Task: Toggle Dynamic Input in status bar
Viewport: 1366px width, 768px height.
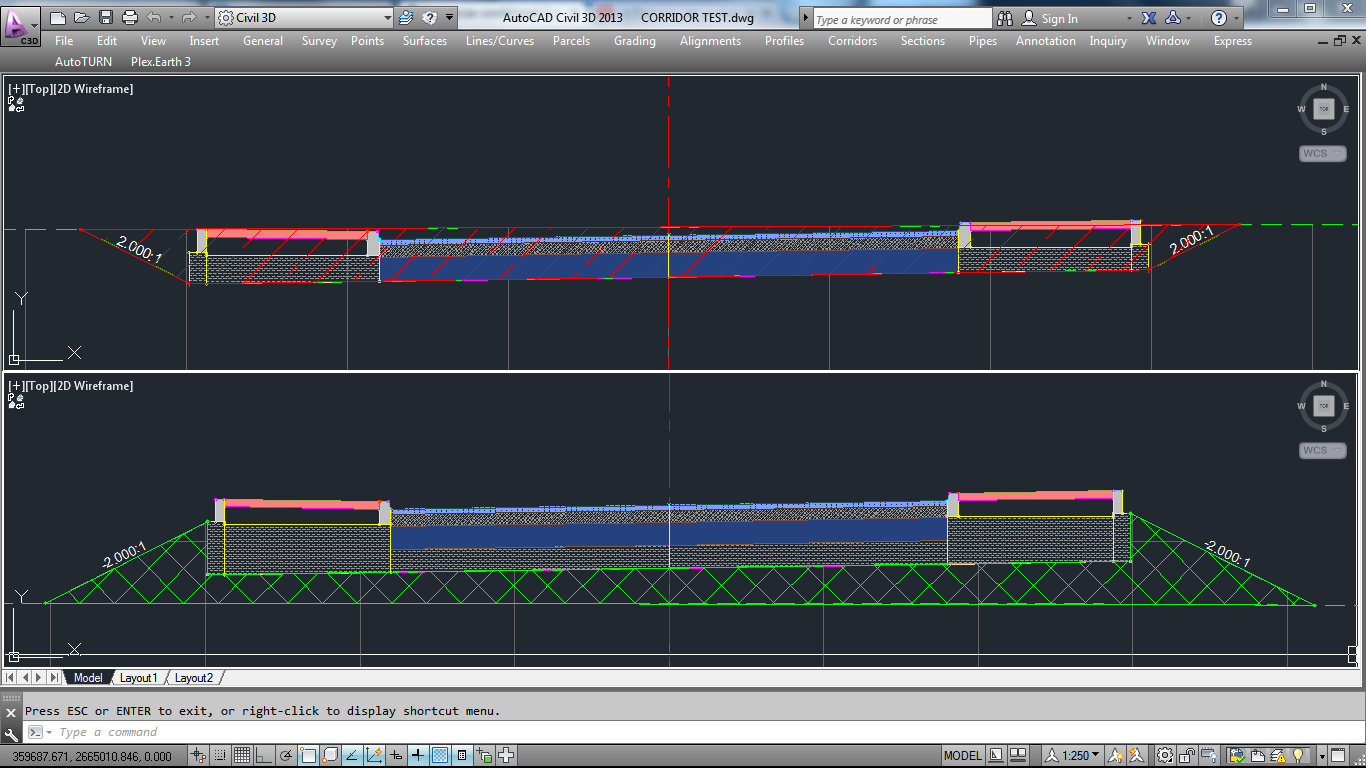Action: [396, 755]
